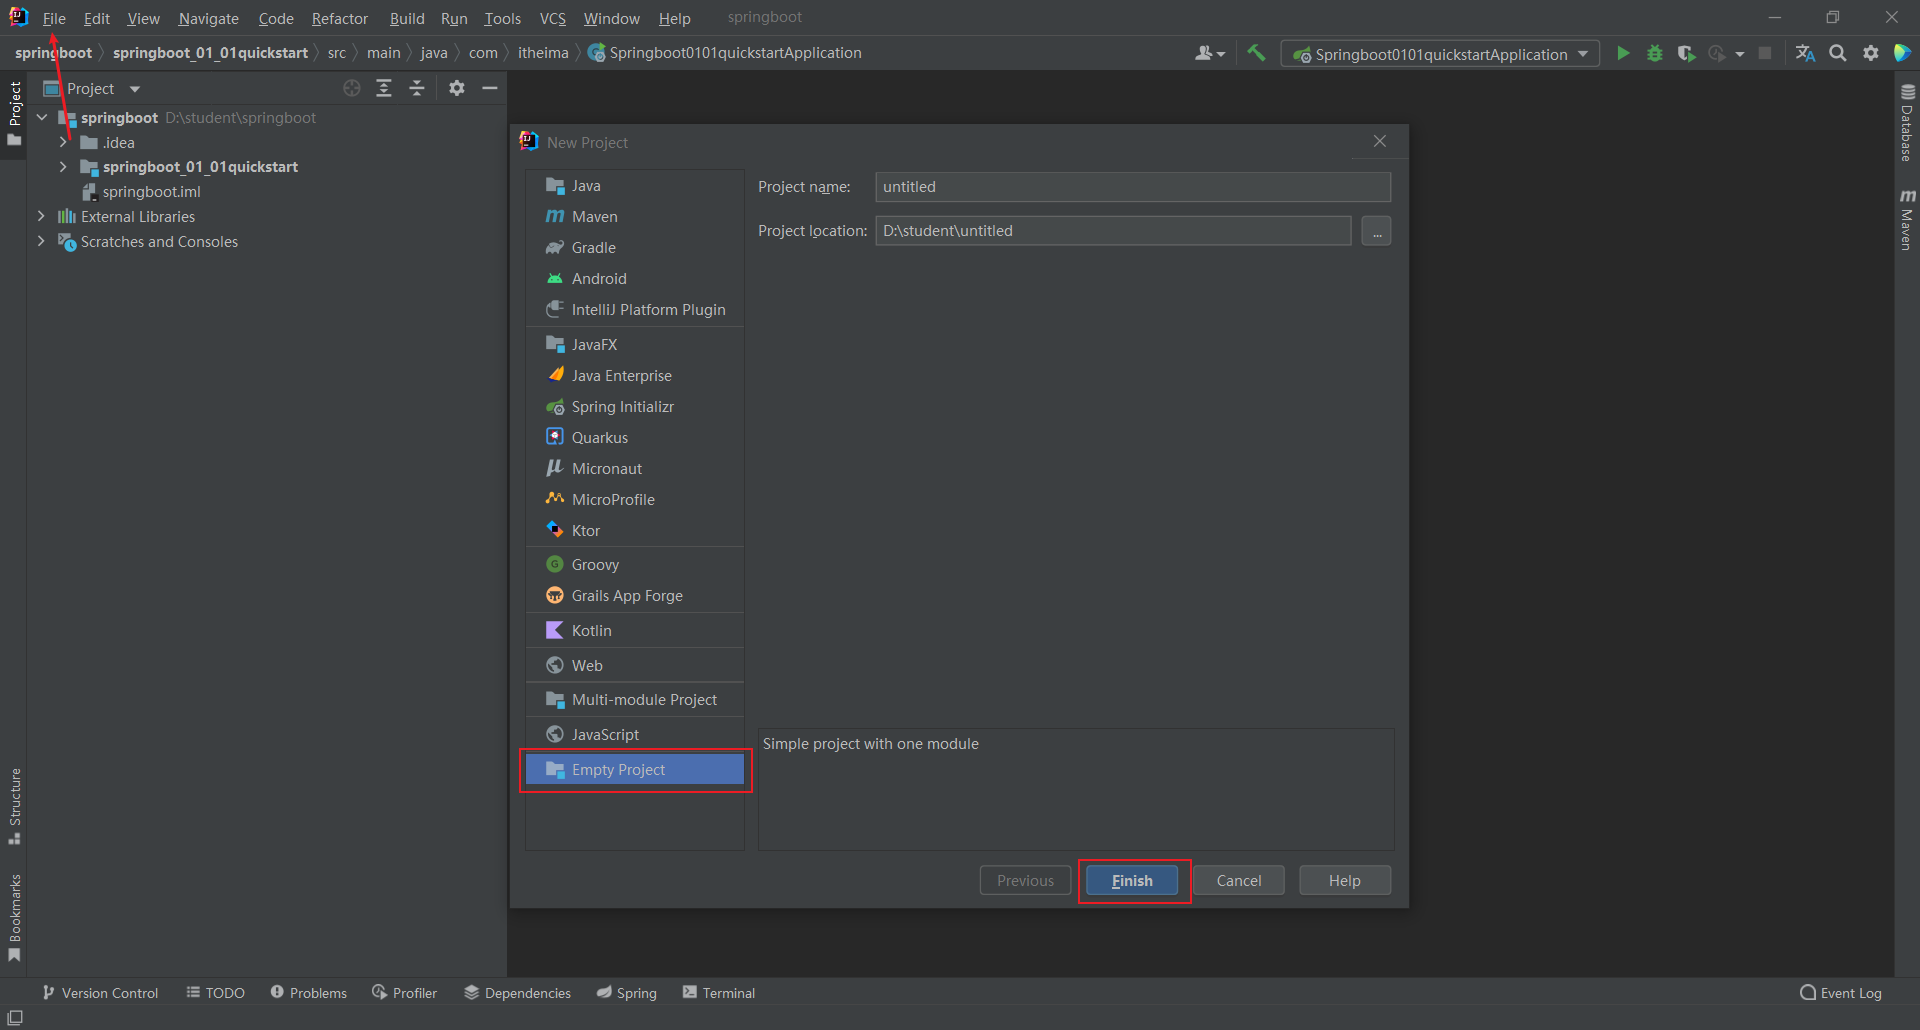Open the File menu

[x=54, y=18]
